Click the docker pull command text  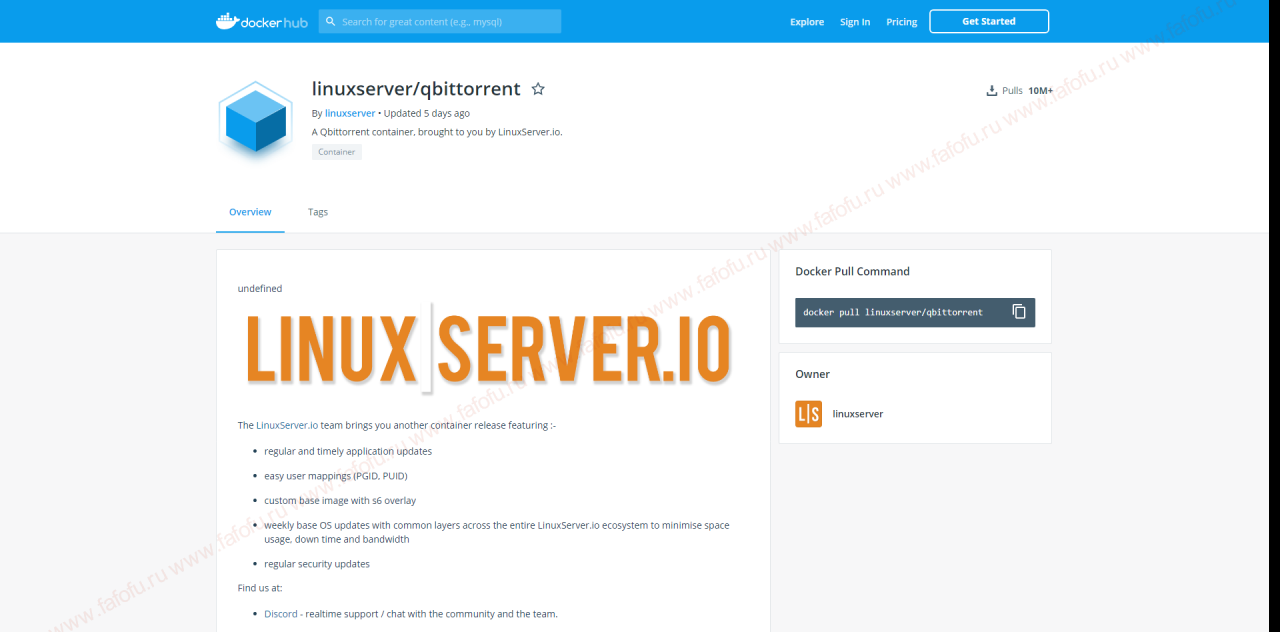click(x=893, y=313)
